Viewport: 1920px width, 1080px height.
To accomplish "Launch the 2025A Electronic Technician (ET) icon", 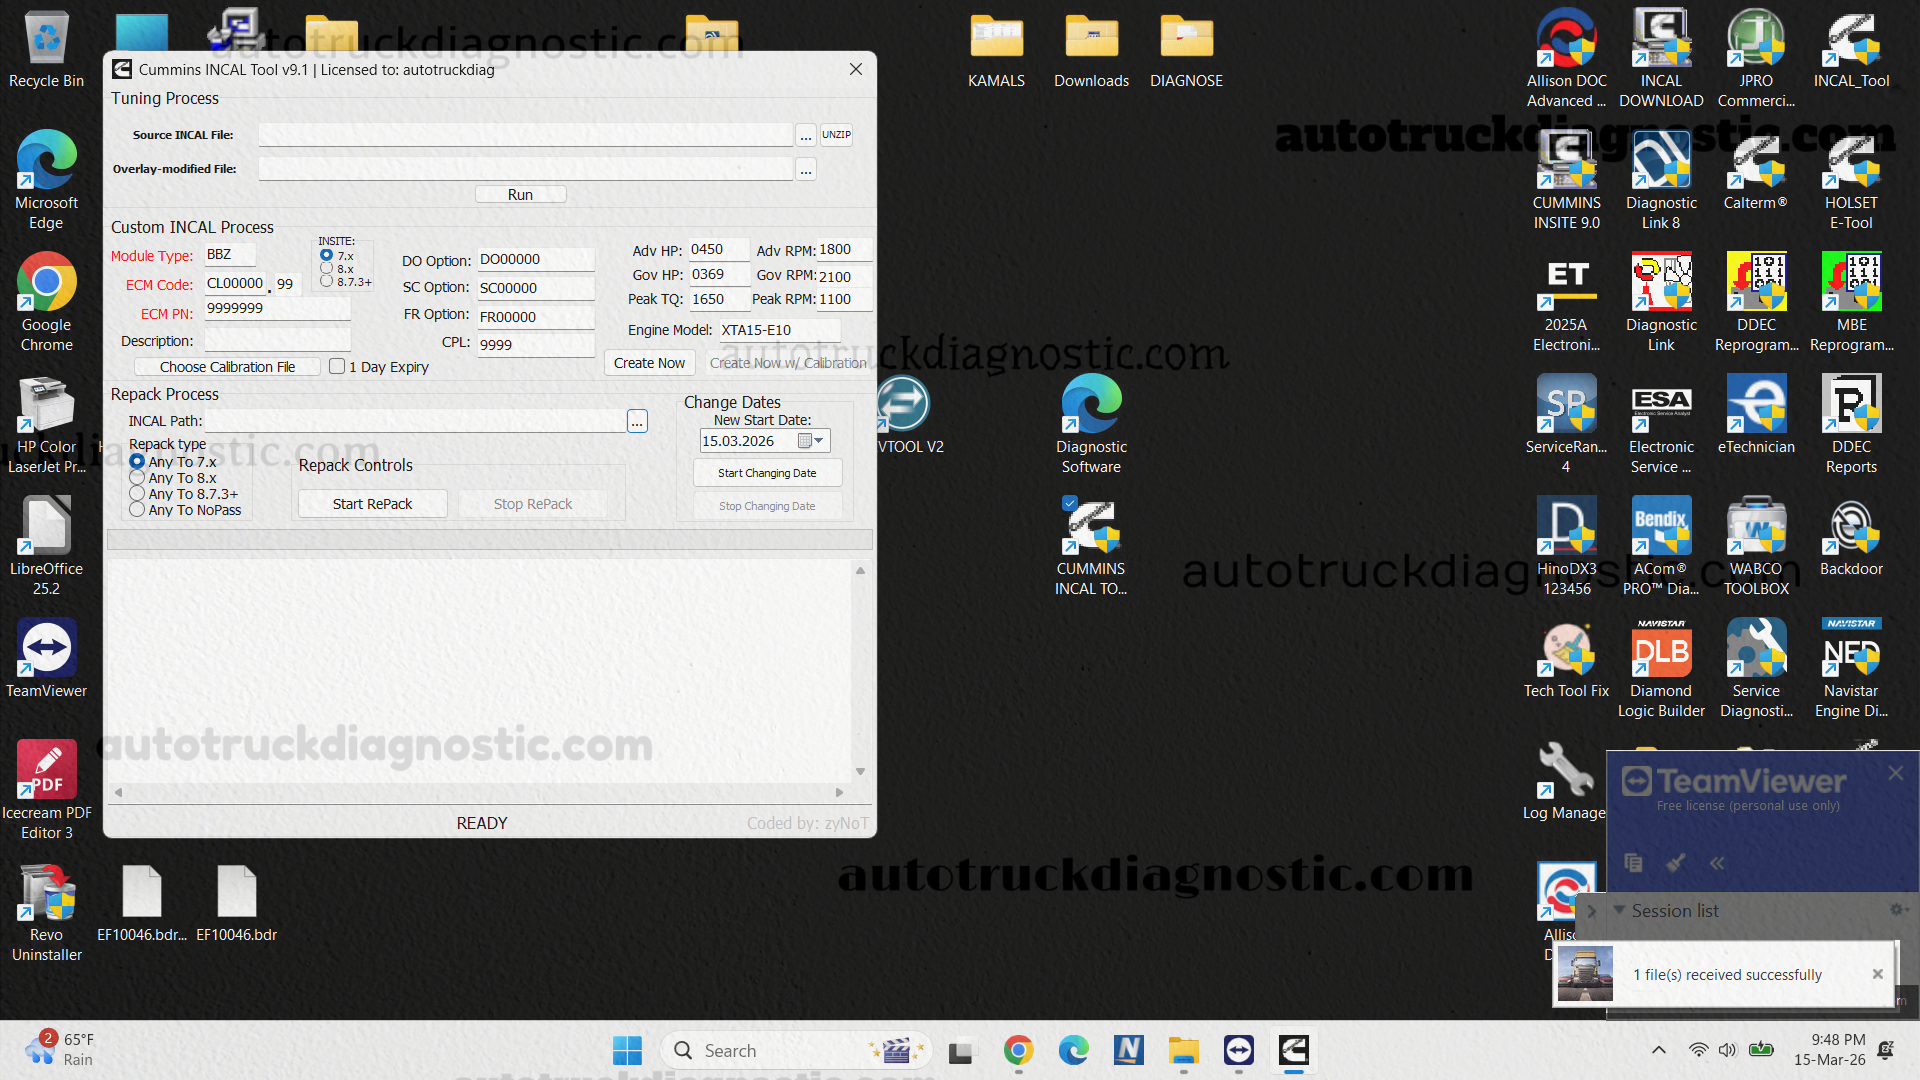I will click(x=1566, y=303).
